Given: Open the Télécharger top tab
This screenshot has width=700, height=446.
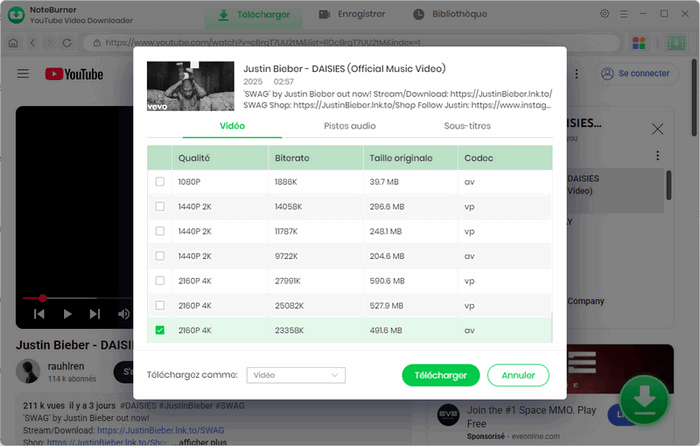Looking at the screenshot, I should (254, 15).
